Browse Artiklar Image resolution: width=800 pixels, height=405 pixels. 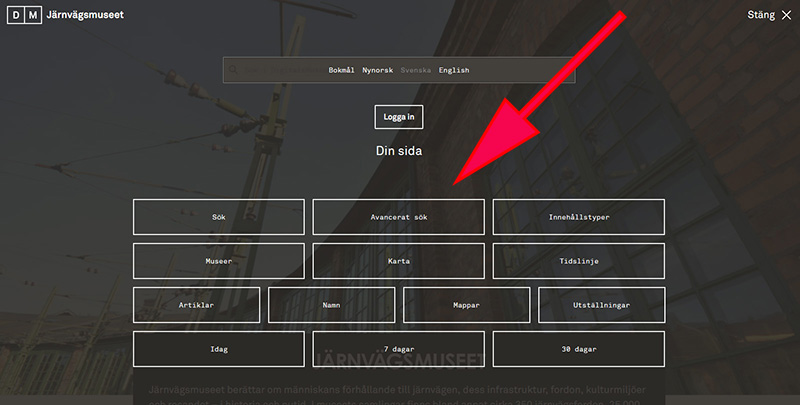tap(196, 305)
